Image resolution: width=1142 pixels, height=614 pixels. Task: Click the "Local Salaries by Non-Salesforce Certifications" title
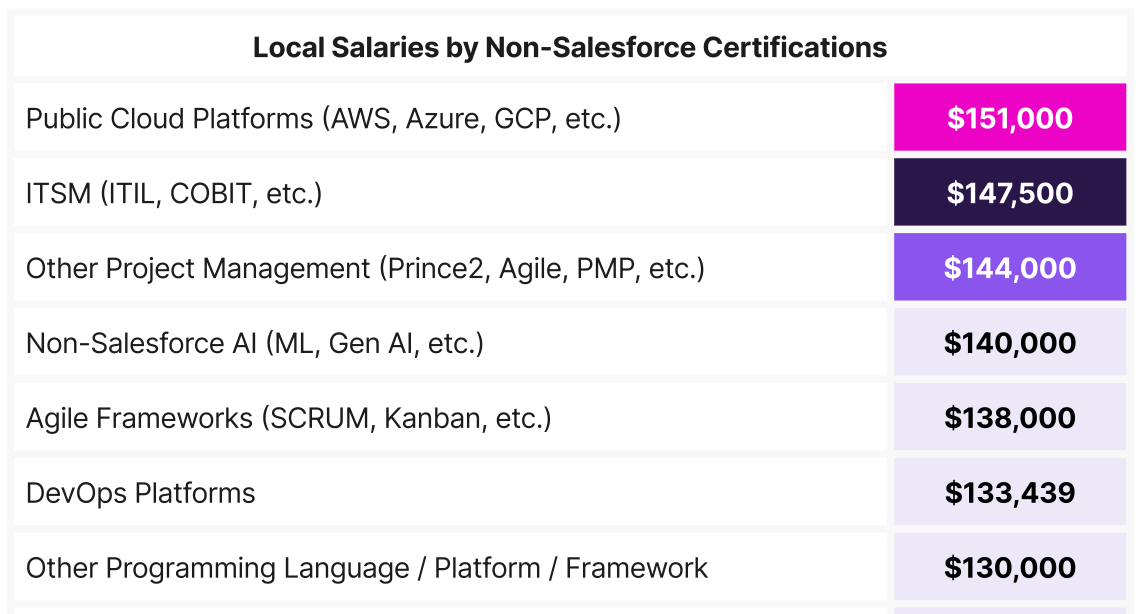tap(570, 47)
